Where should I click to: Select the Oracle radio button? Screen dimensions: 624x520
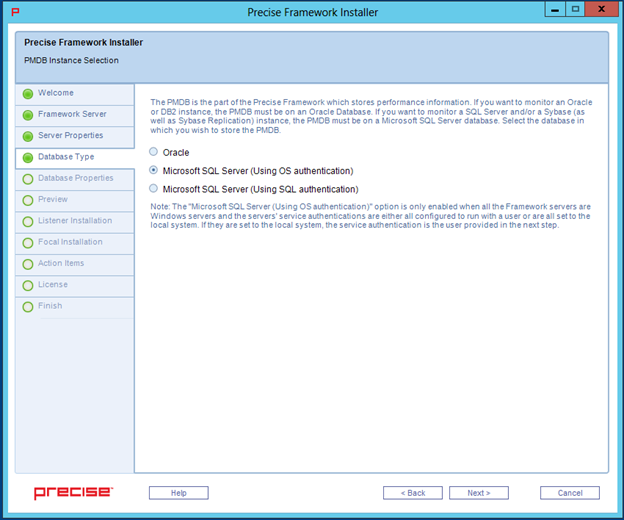click(x=153, y=152)
